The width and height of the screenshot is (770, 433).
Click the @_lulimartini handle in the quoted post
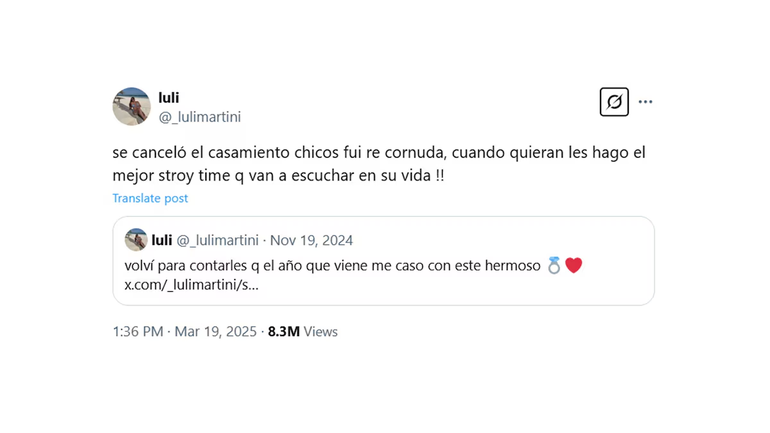coord(218,240)
